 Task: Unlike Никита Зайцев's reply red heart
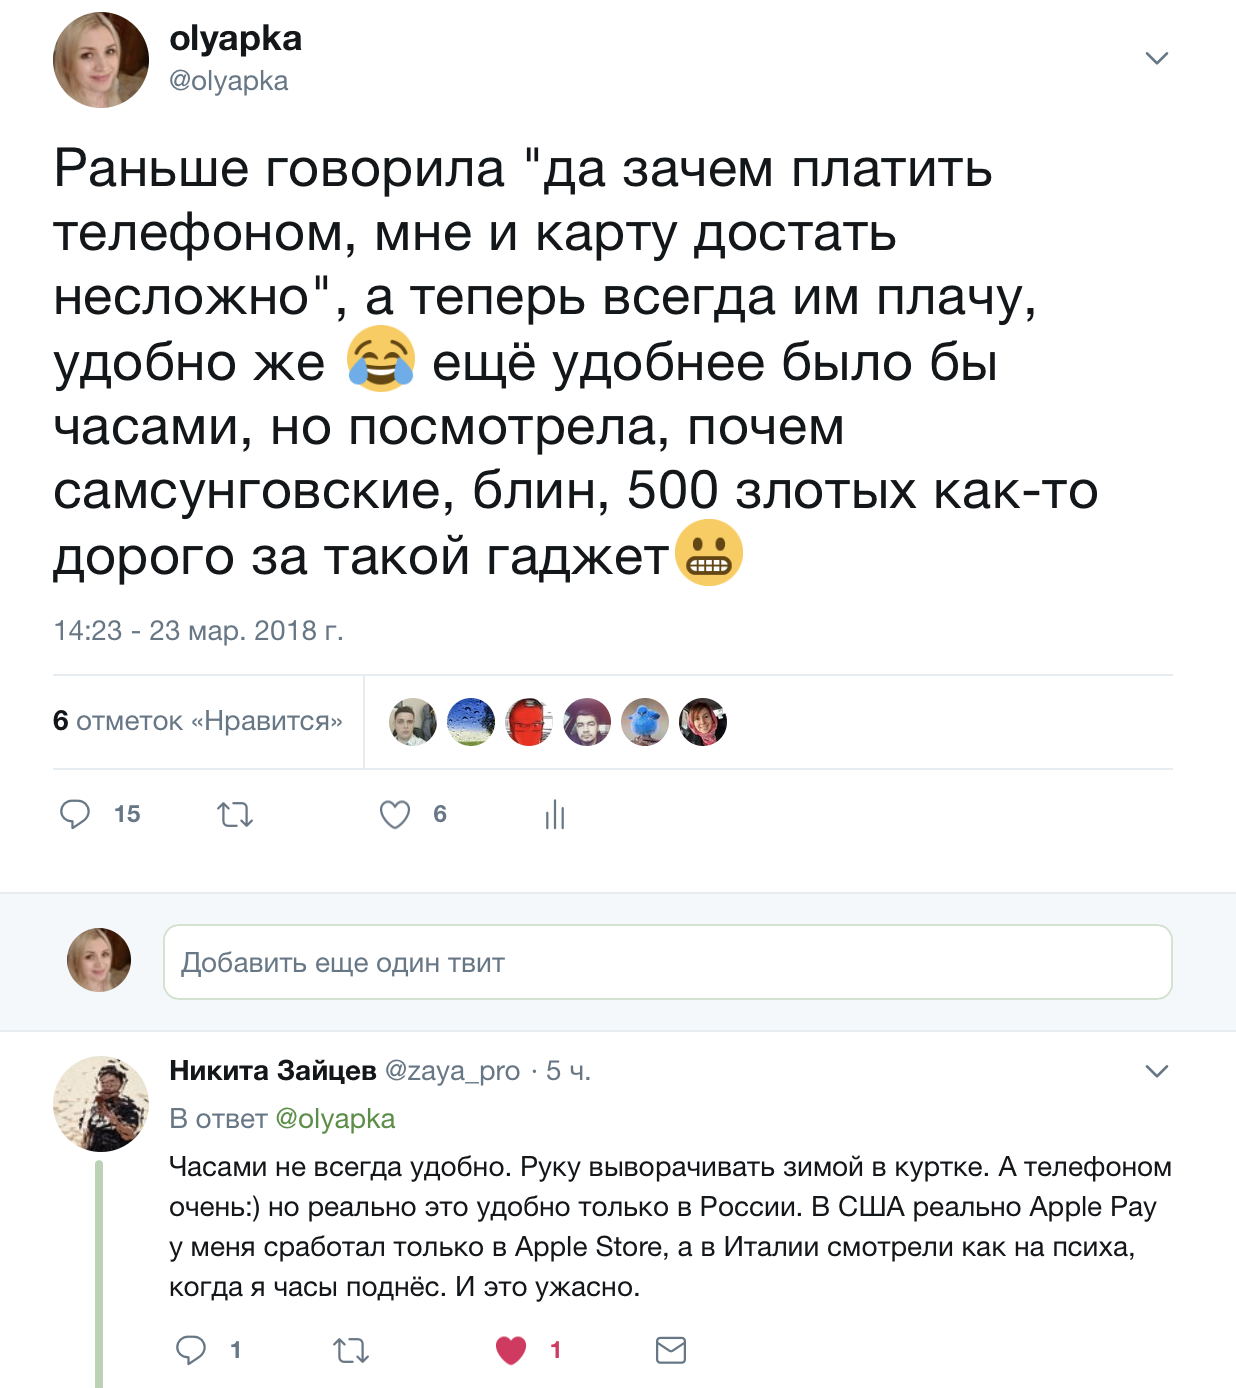click(x=511, y=1351)
